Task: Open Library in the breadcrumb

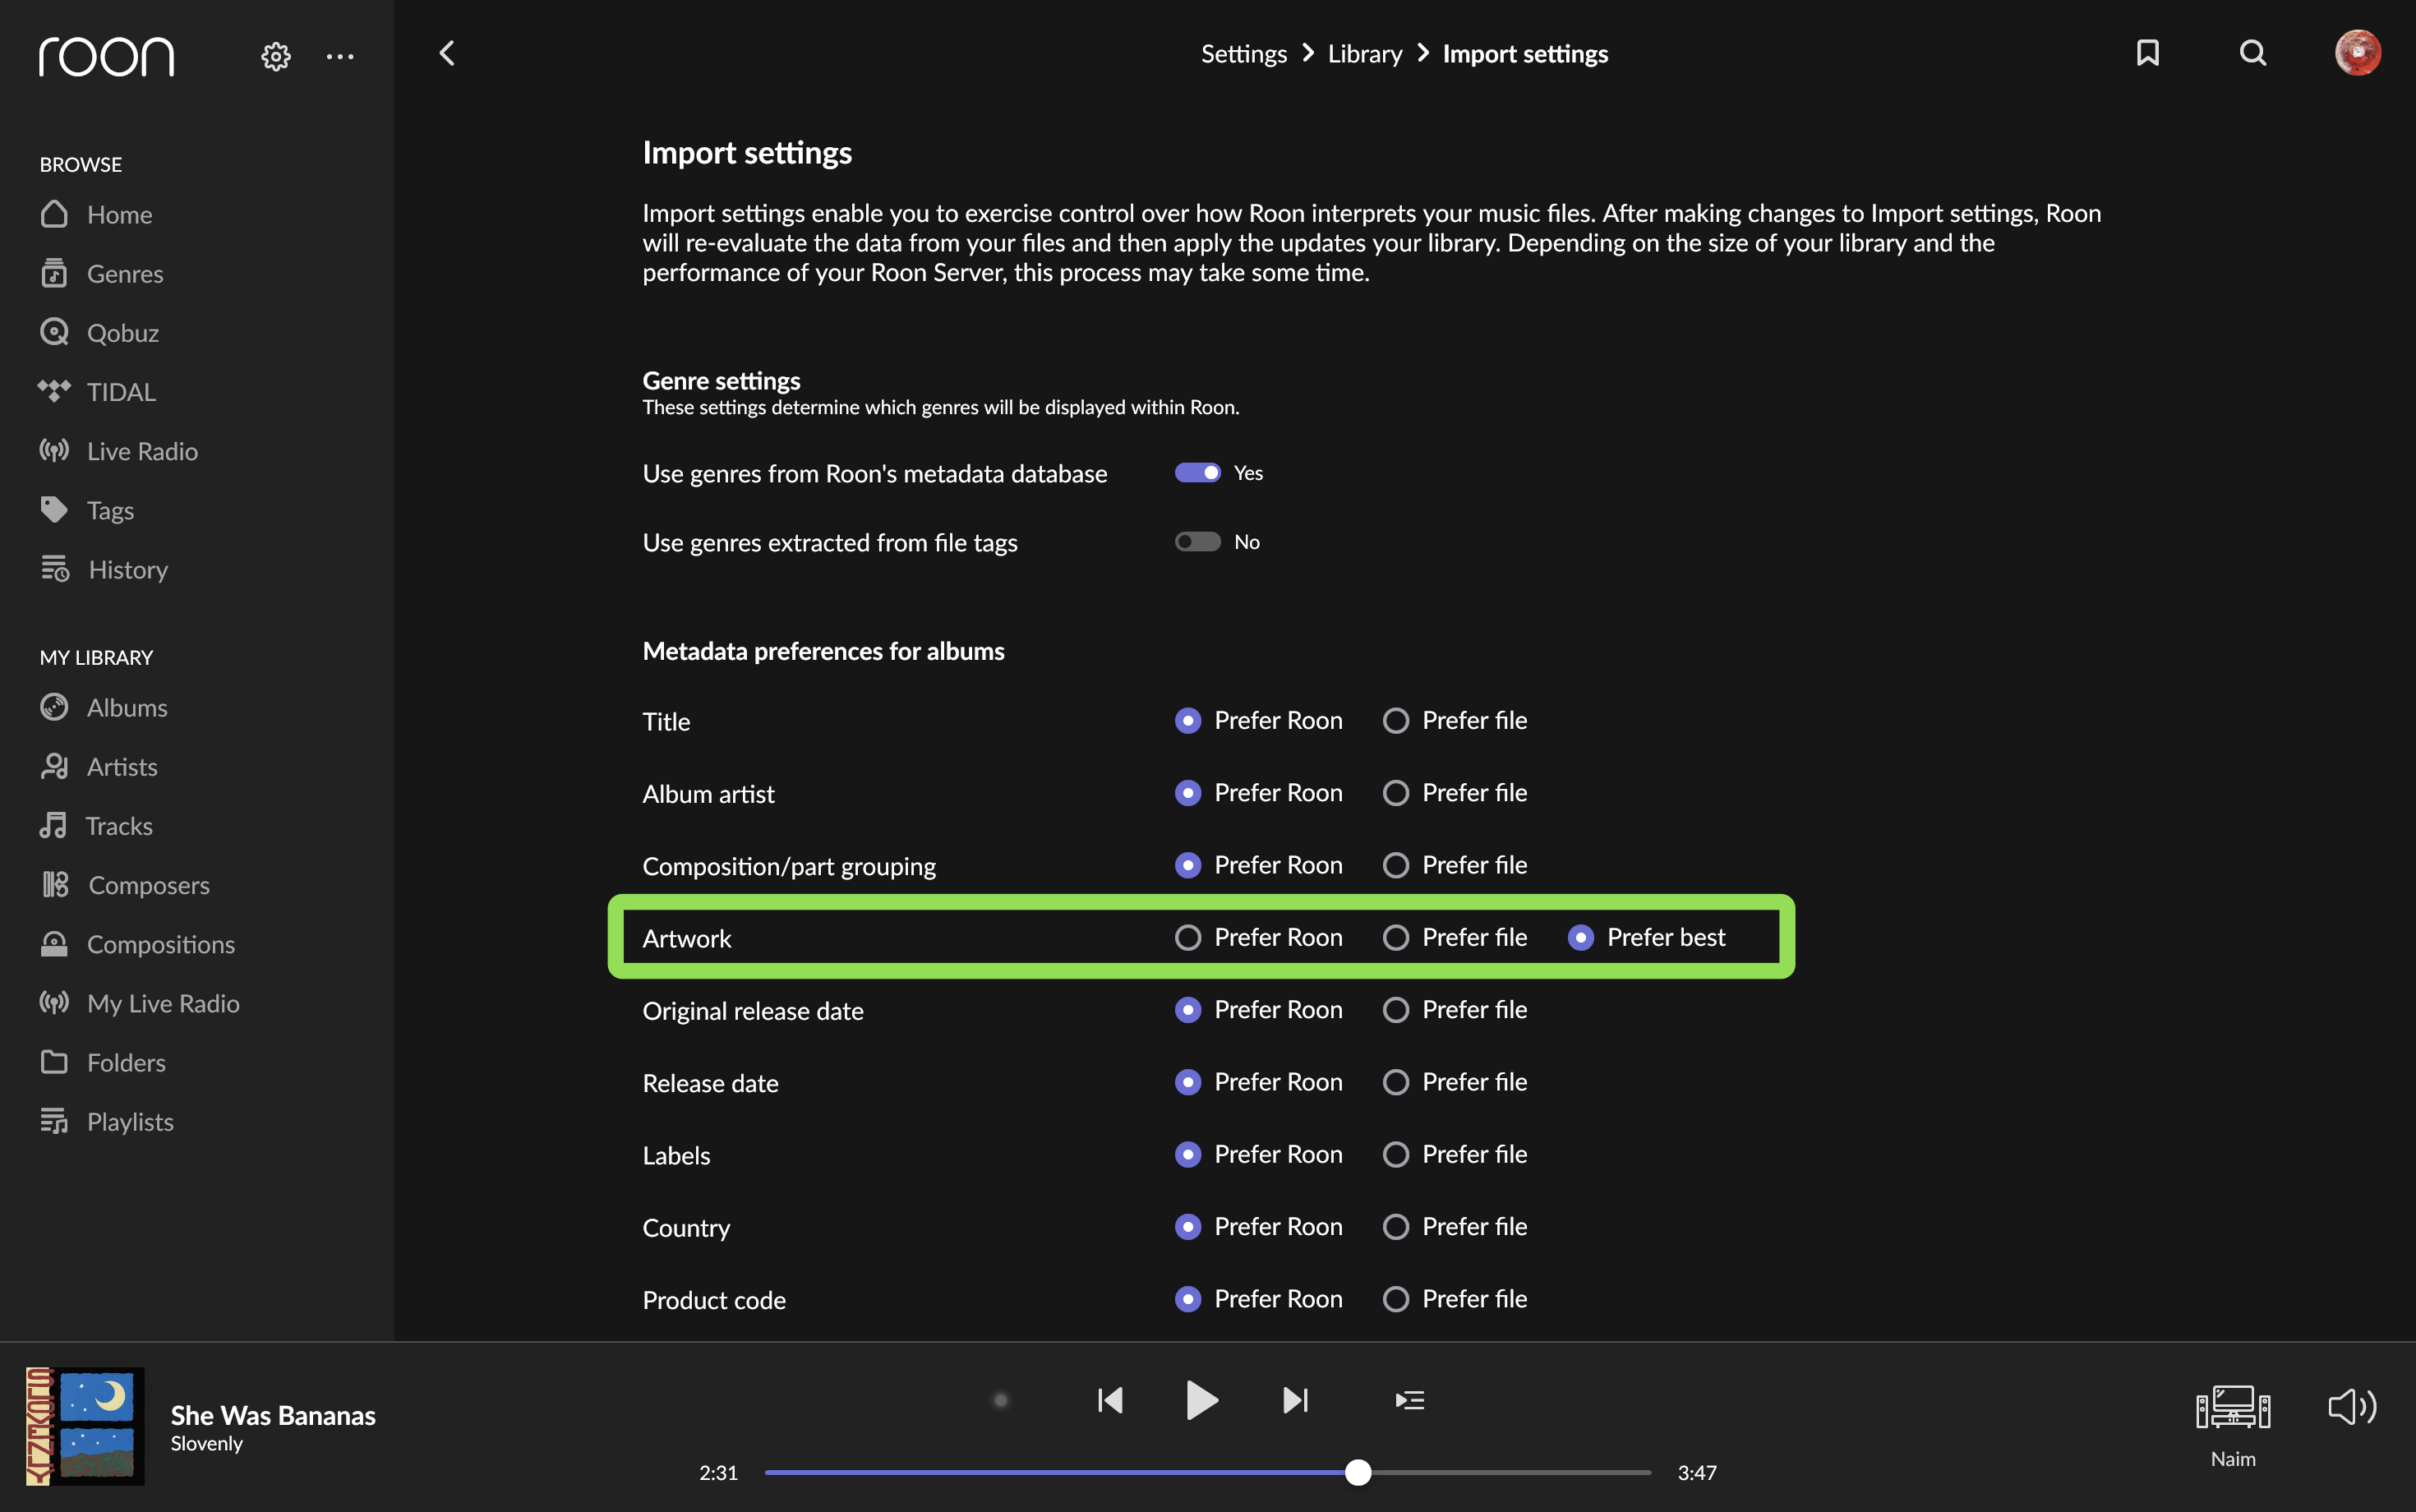Action: click(x=1364, y=54)
